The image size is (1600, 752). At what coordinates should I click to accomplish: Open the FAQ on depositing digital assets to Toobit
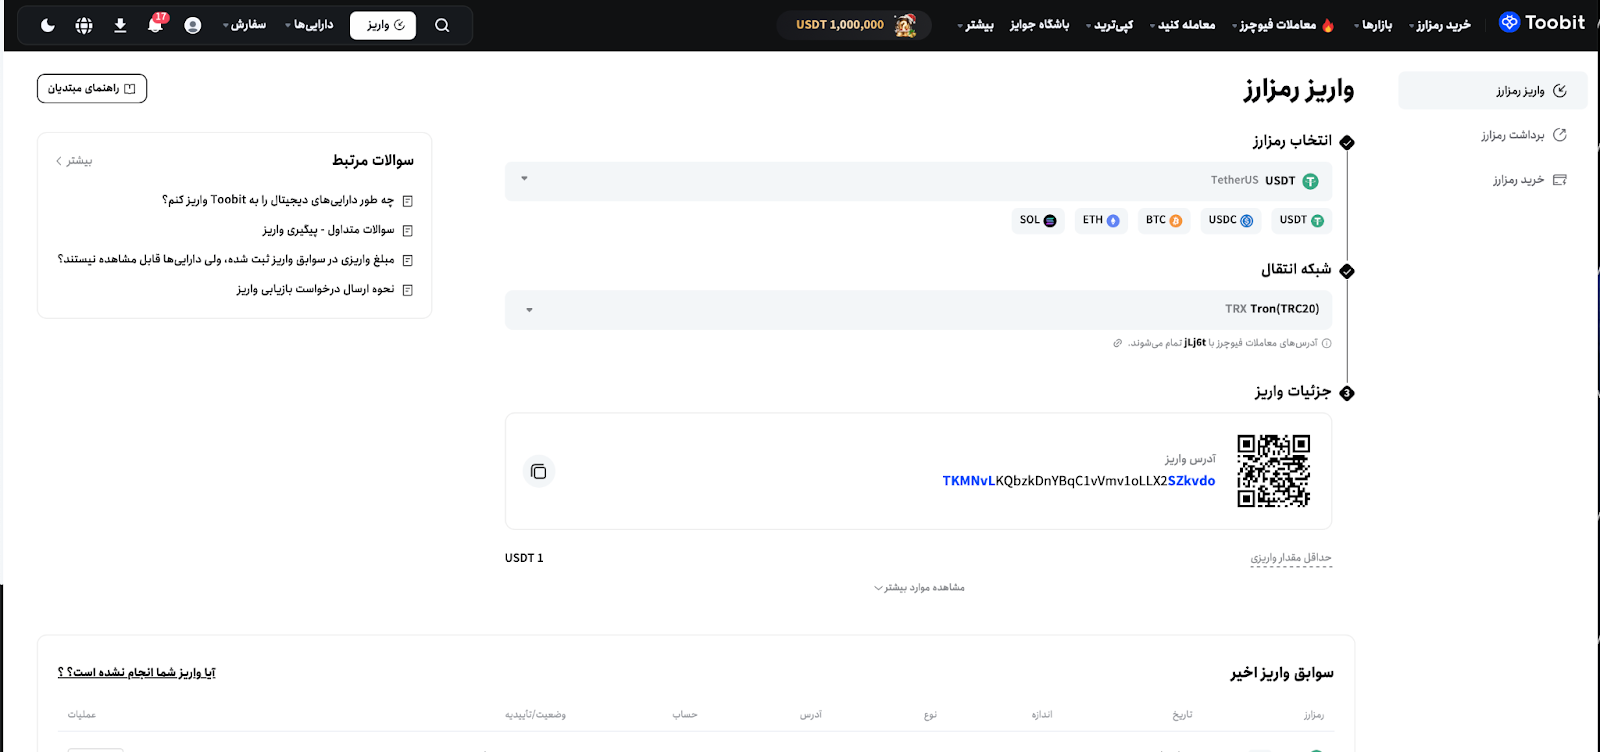288,200
